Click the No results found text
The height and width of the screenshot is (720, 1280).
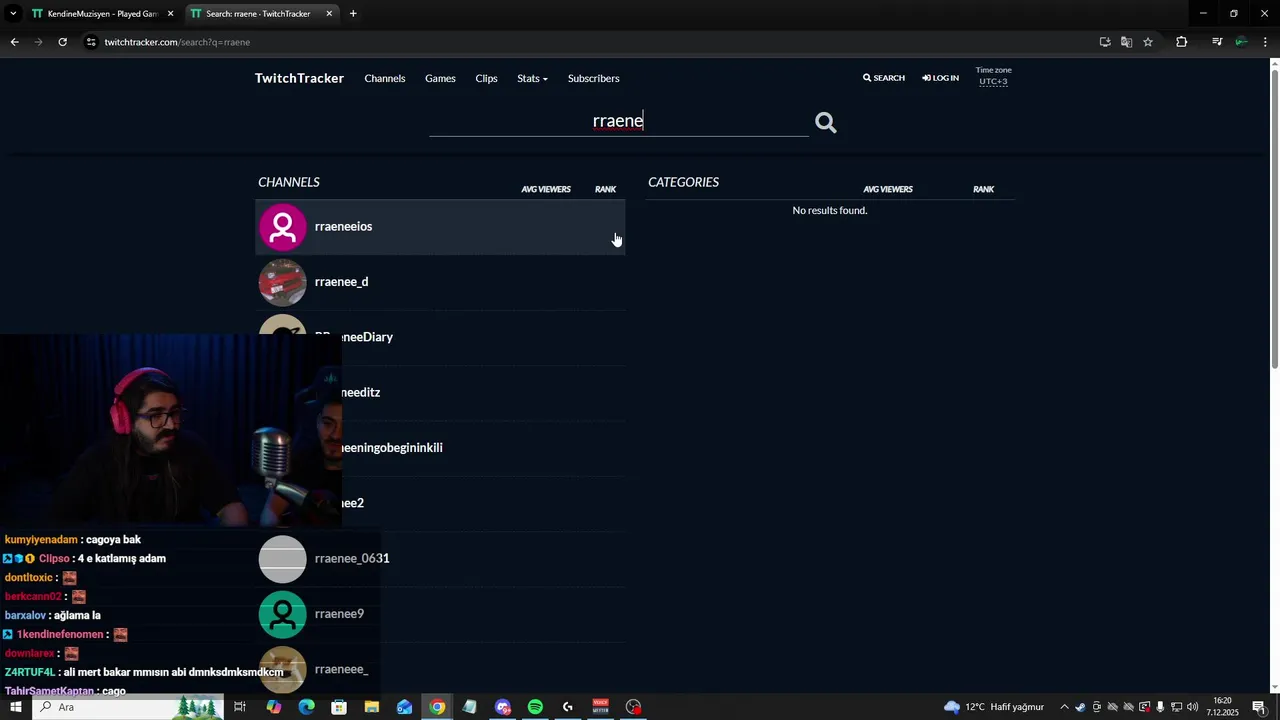tap(830, 211)
